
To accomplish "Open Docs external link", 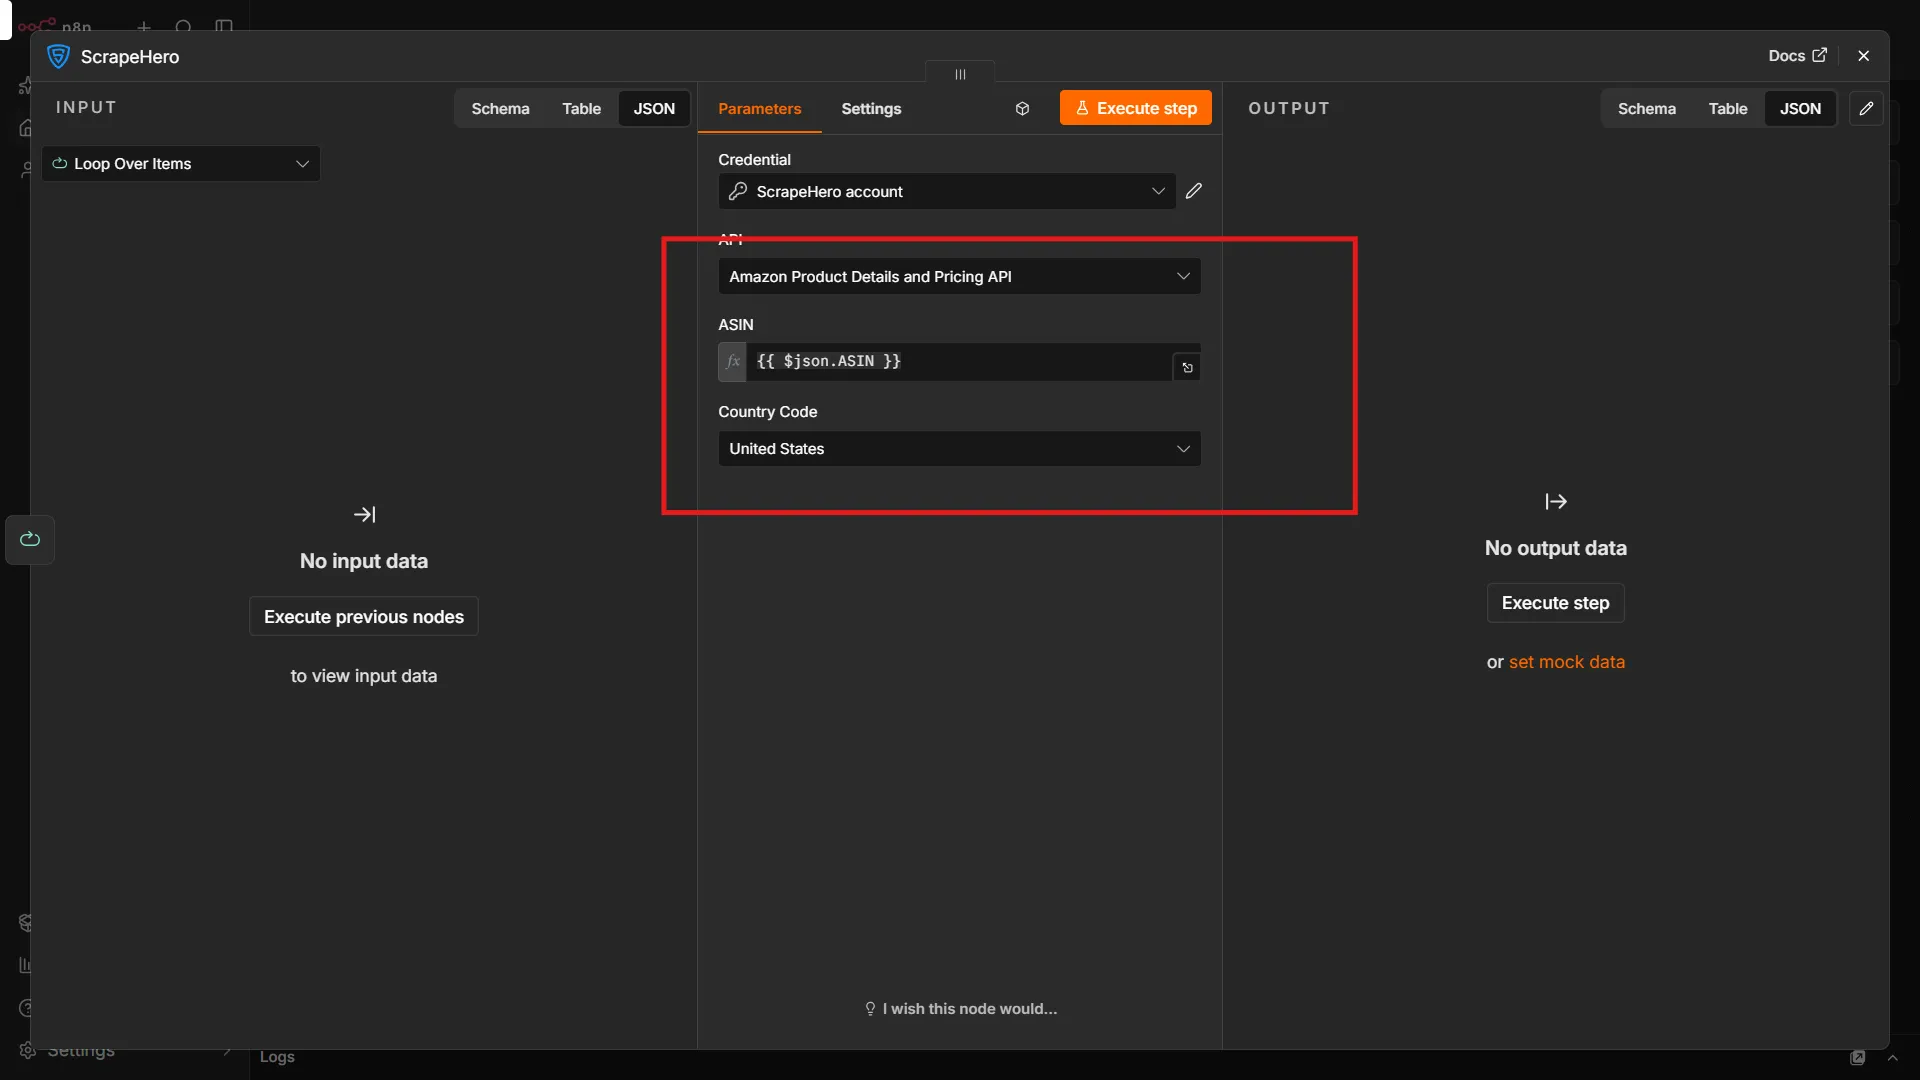I will click(1797, 56).
